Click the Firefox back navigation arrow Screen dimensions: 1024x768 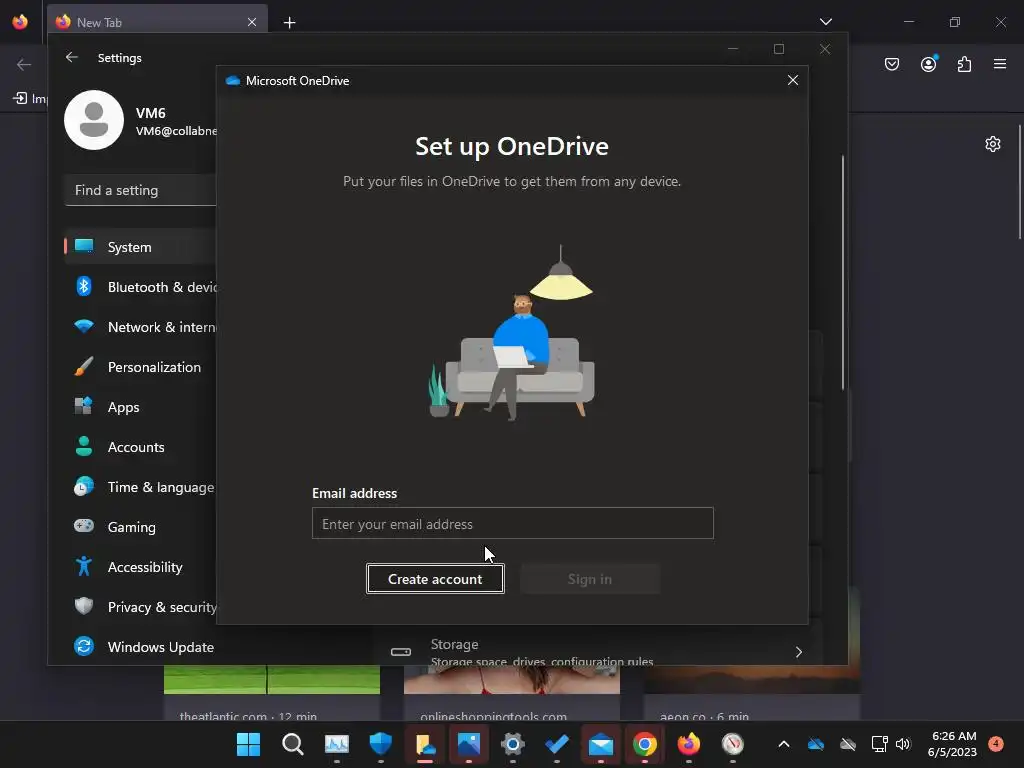click(24, 64)
